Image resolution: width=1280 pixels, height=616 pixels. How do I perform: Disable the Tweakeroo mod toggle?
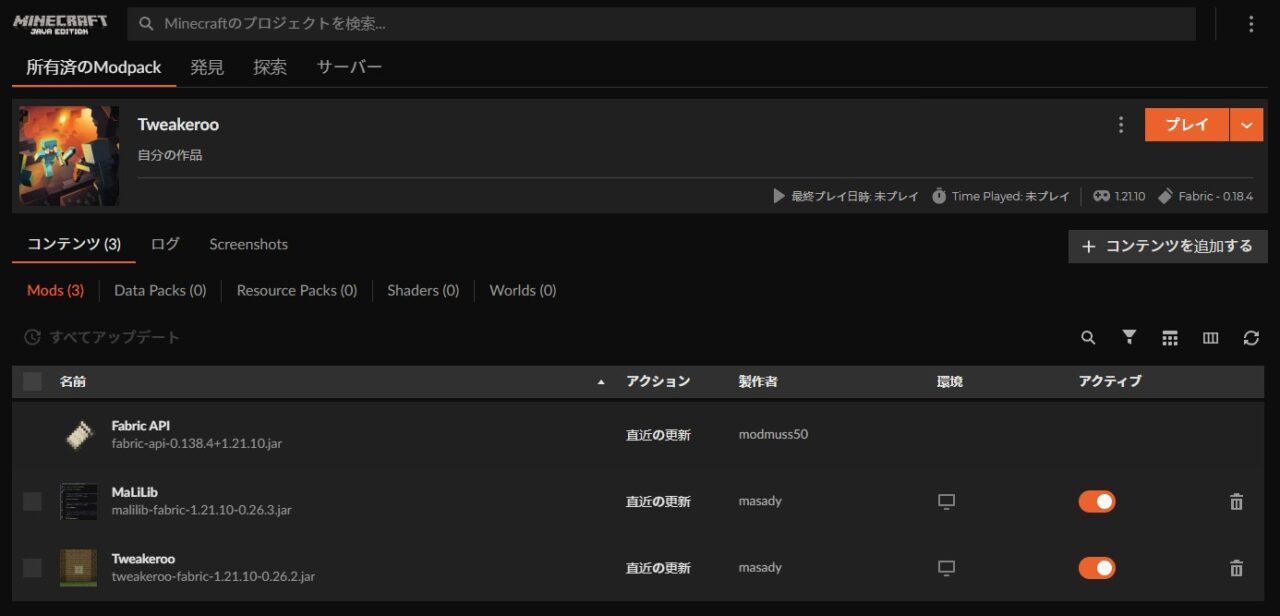[x=1096, y=568]
